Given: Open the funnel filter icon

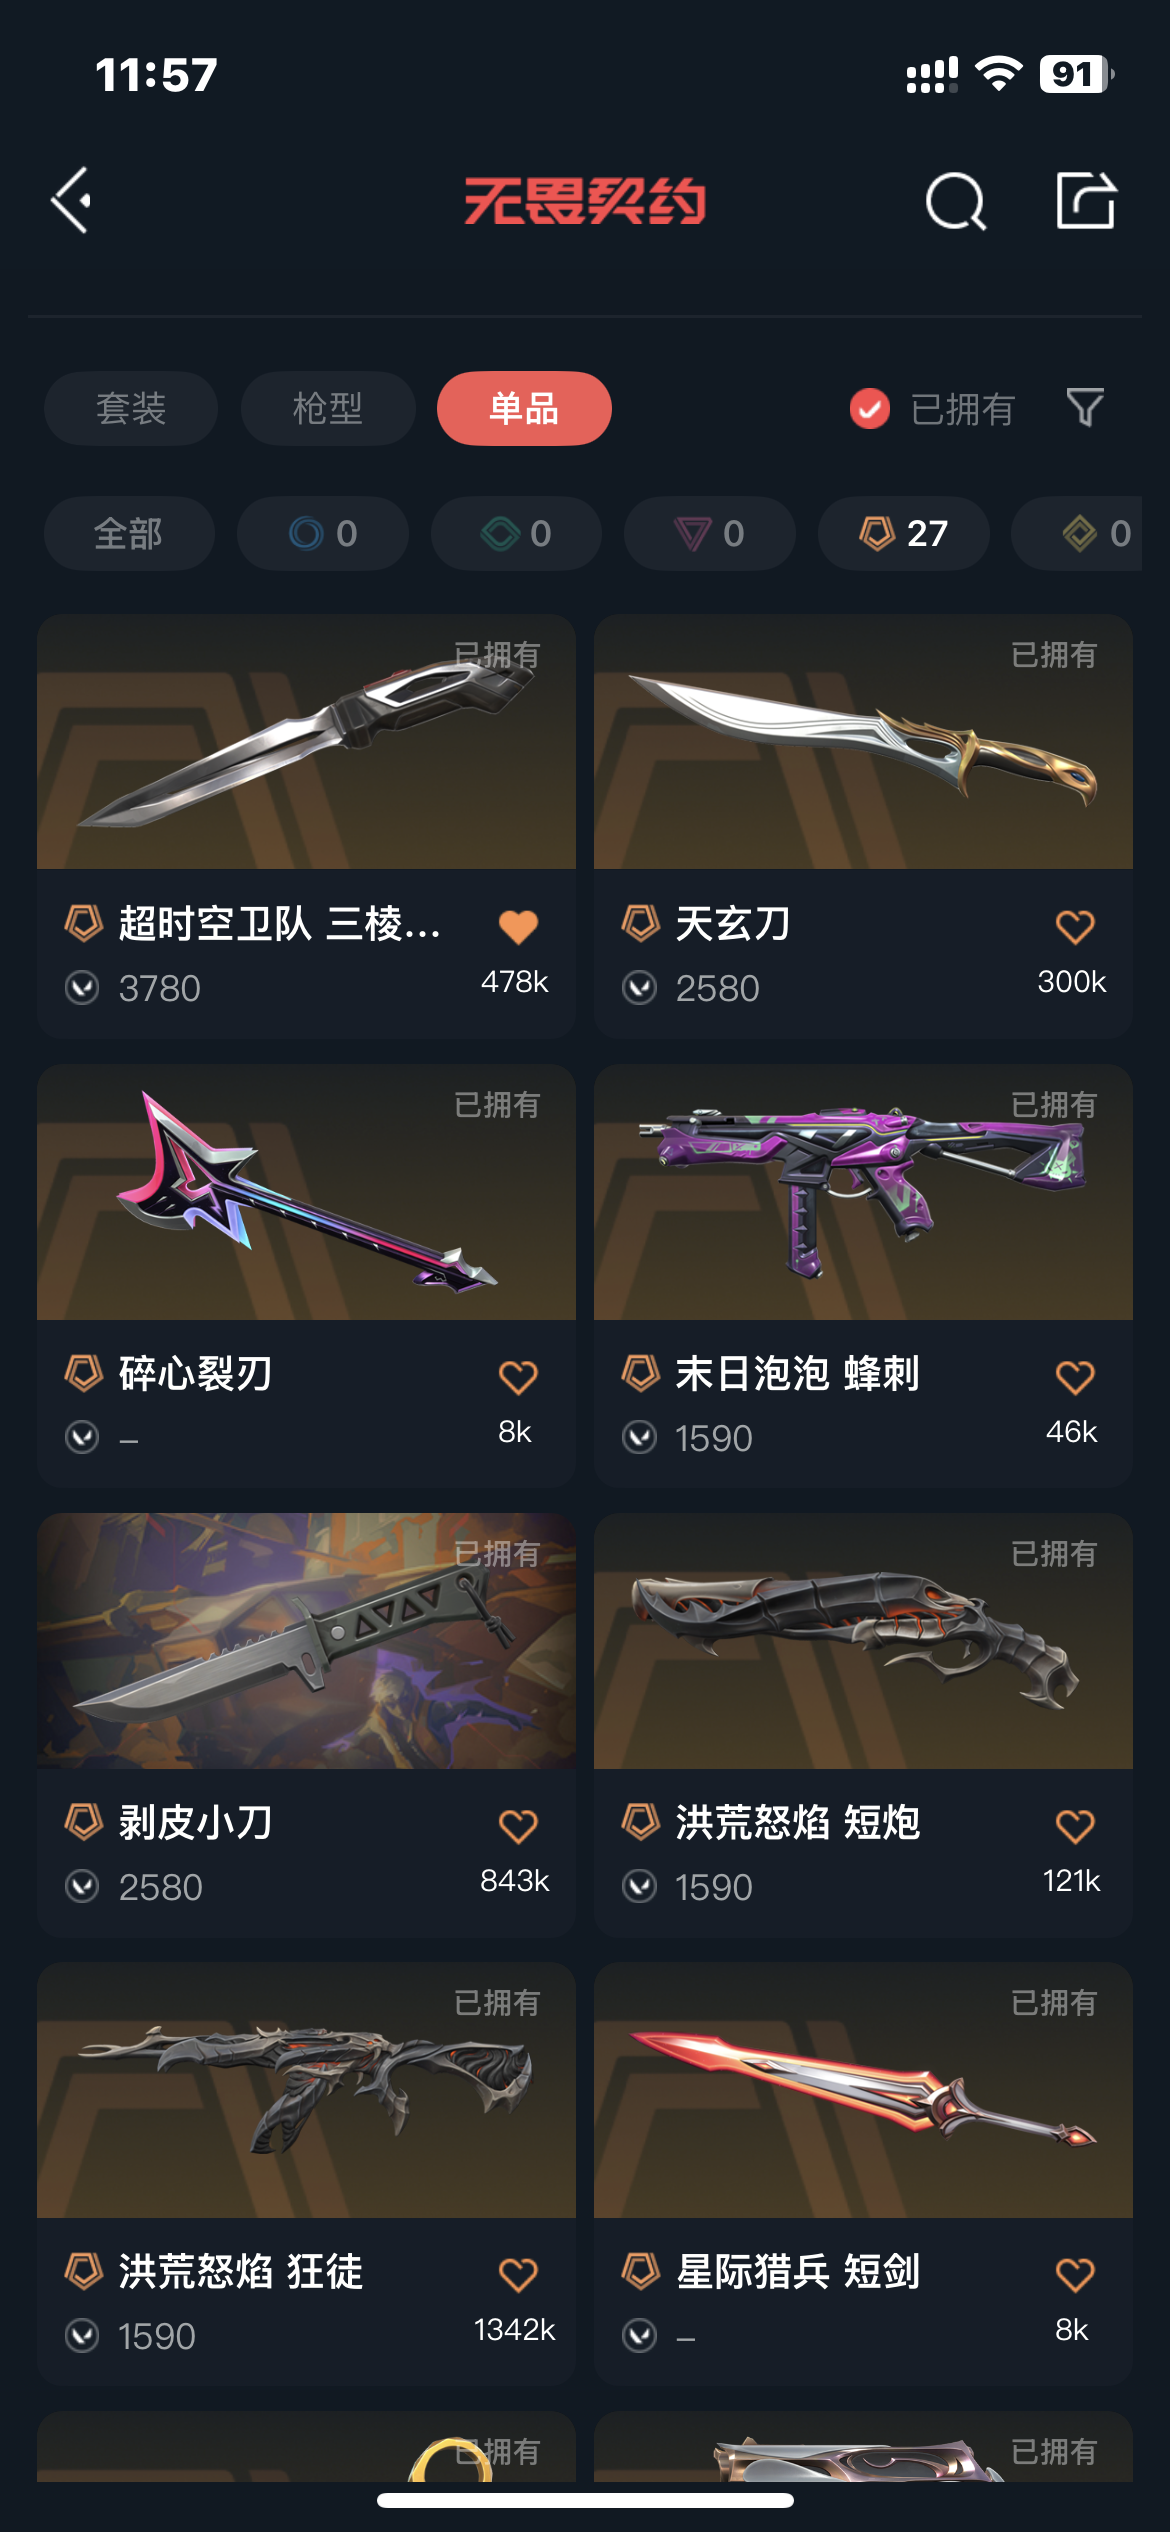Looking at the screenshot, I should [1085, 408].
